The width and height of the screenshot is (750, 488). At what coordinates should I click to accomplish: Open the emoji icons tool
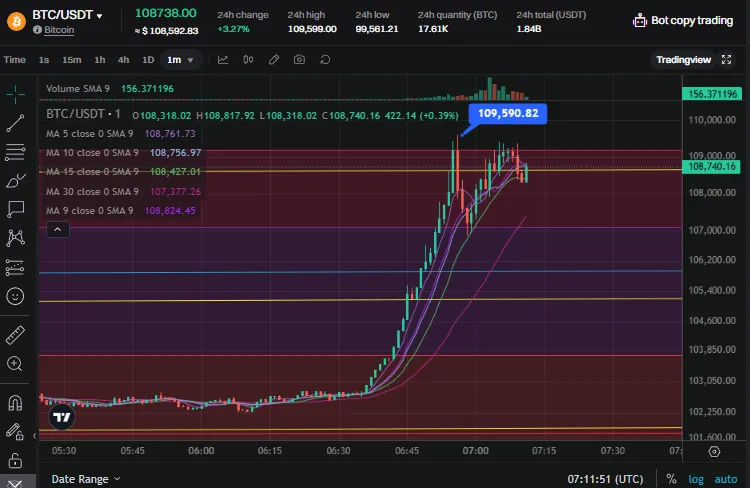(15, 297)
